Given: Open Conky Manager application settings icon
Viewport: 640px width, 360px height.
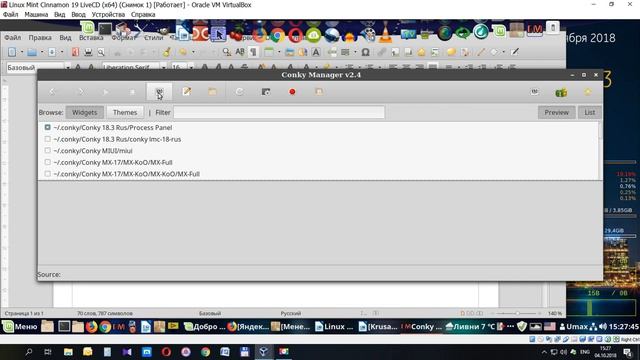Looking at the screenshot, I should [x=535, y=92].
